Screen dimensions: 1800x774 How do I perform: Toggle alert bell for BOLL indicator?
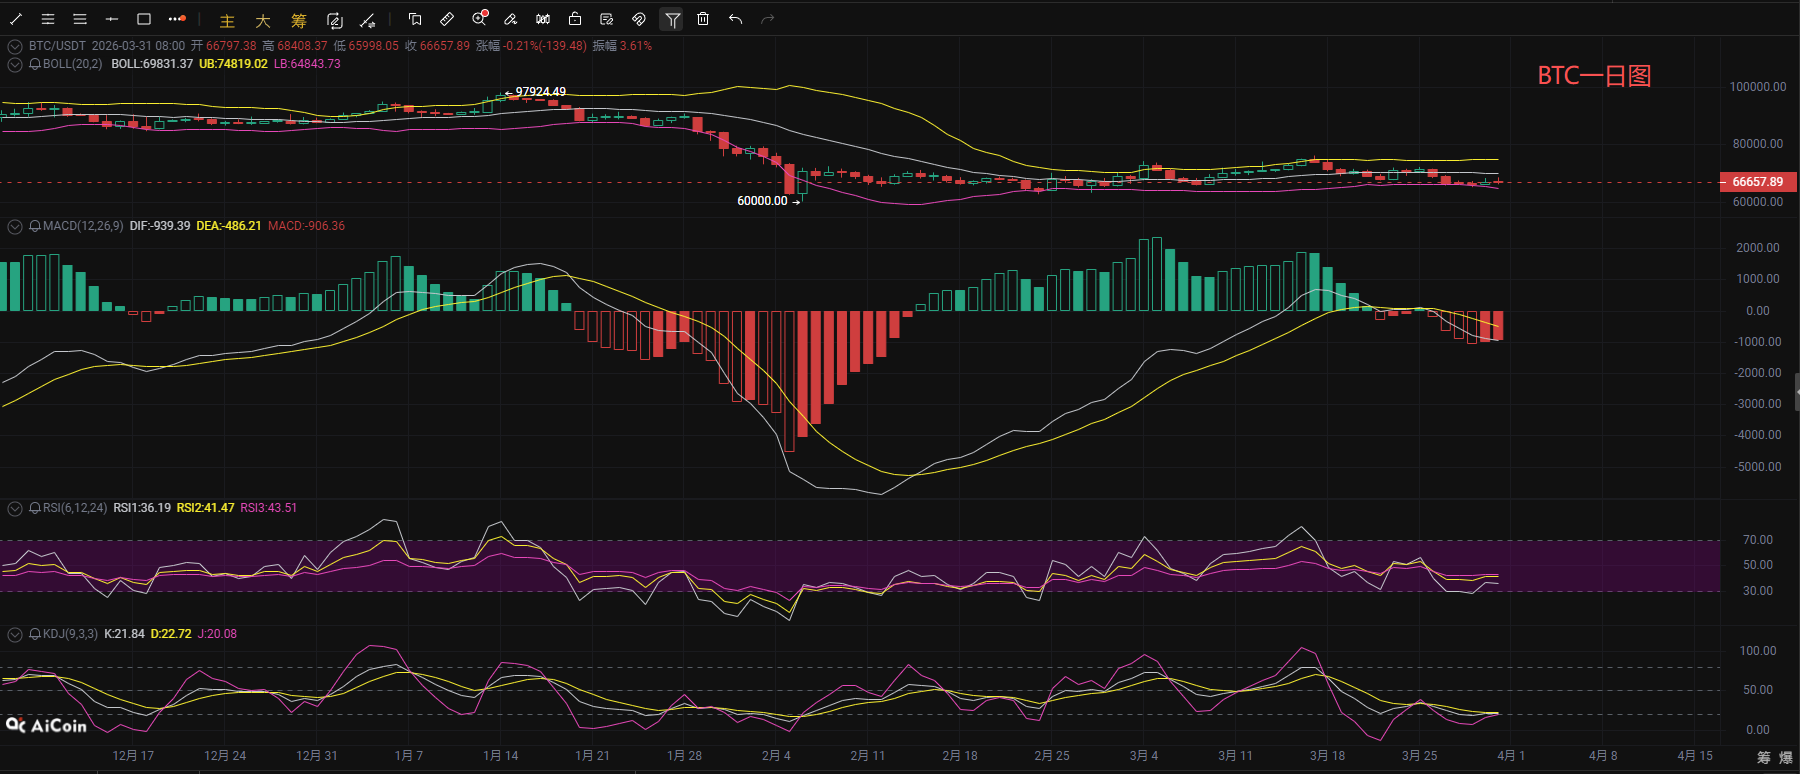[35, 64]
